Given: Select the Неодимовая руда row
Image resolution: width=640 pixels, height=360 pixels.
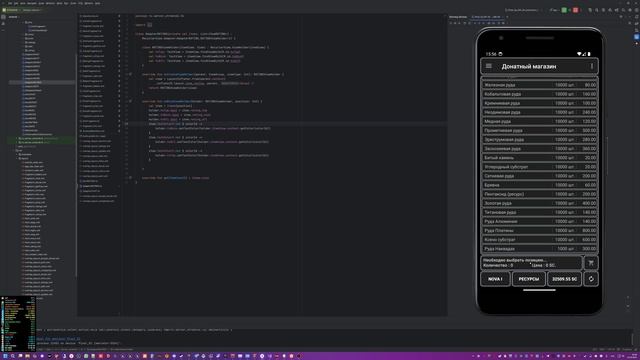Looking at the screenshot, I should tap(540, 112).
